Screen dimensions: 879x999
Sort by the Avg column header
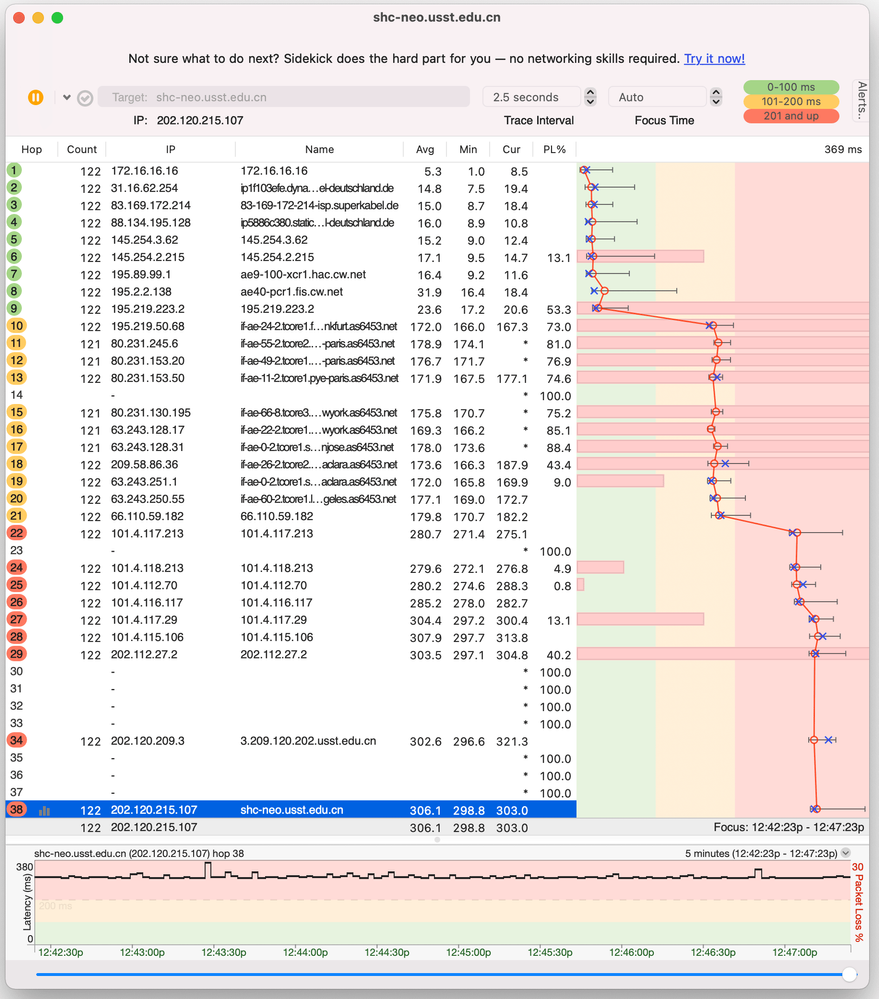click(x=425, y=149)
